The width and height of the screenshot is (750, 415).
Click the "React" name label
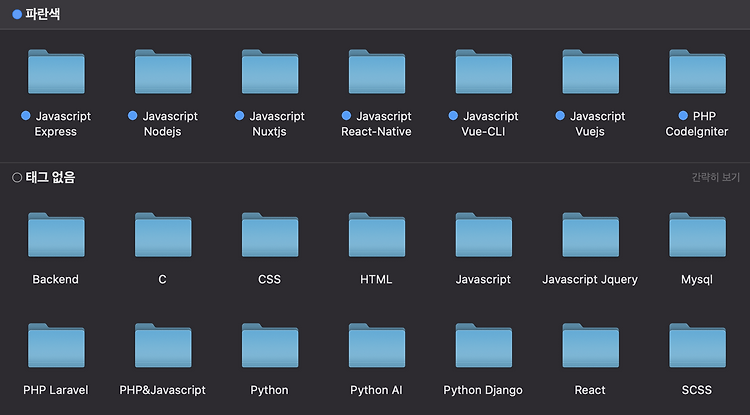[590, 390]
